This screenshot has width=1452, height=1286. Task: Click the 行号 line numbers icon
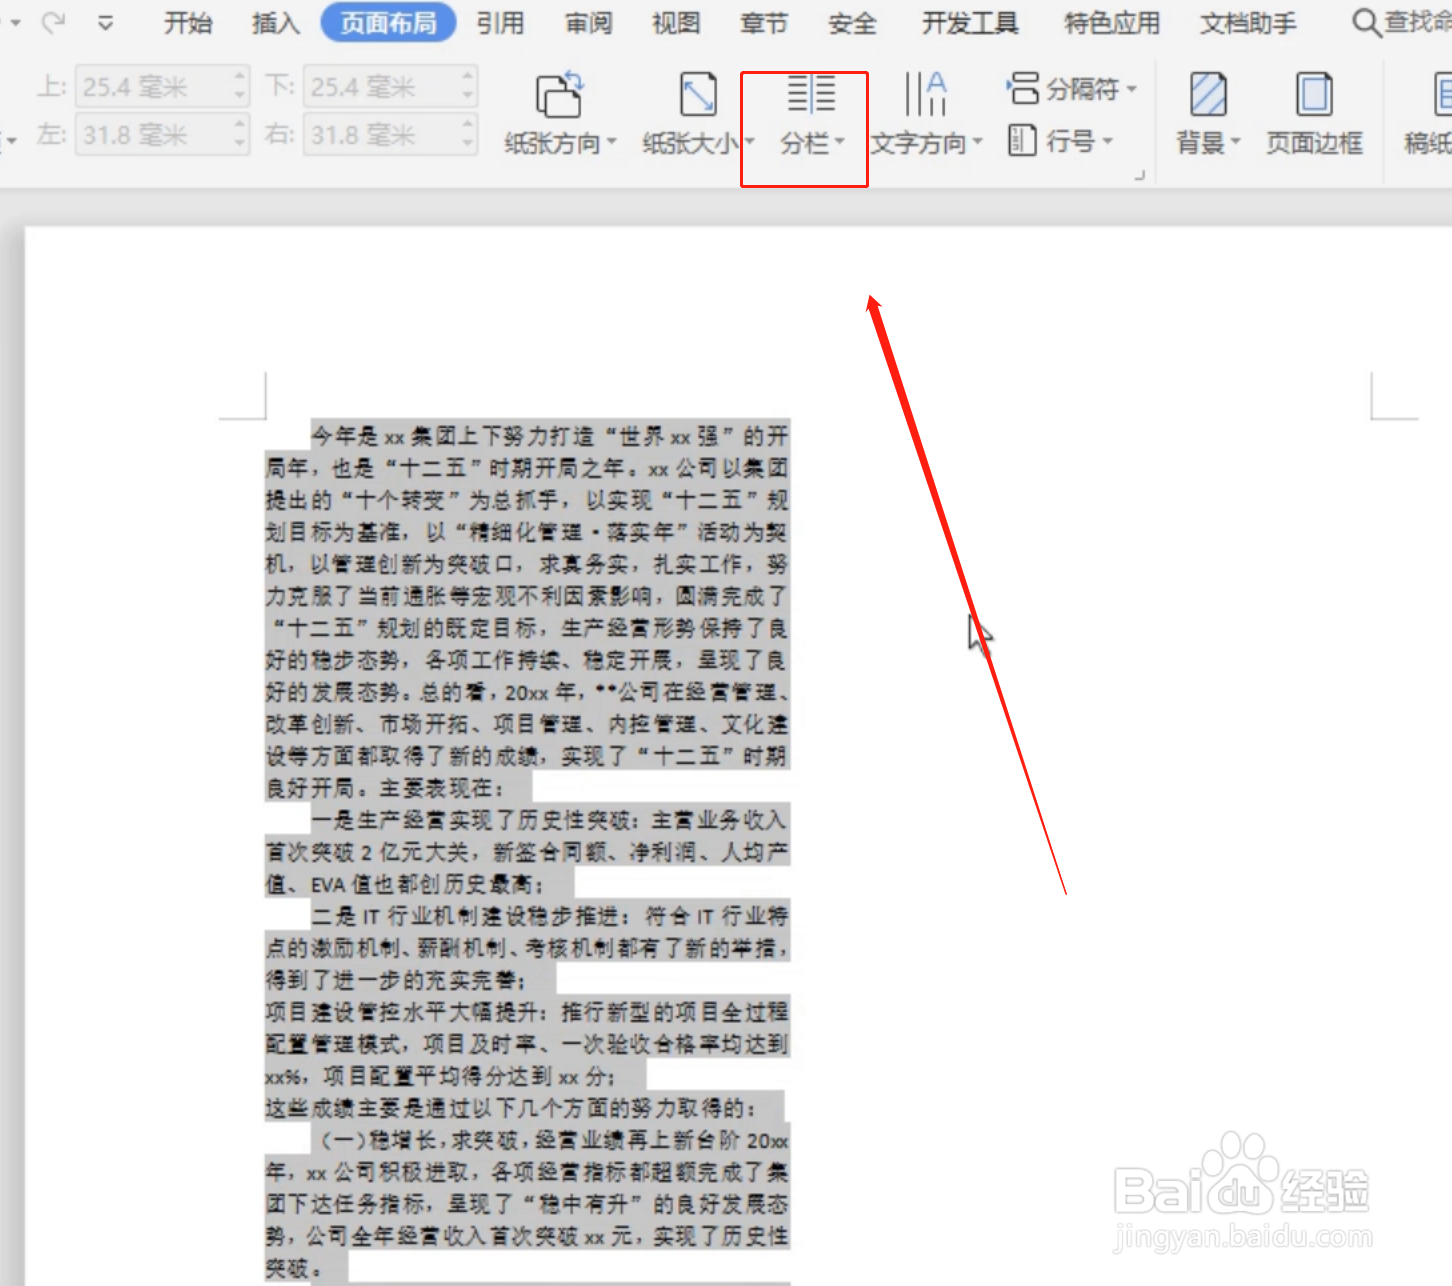point(1022,140)
